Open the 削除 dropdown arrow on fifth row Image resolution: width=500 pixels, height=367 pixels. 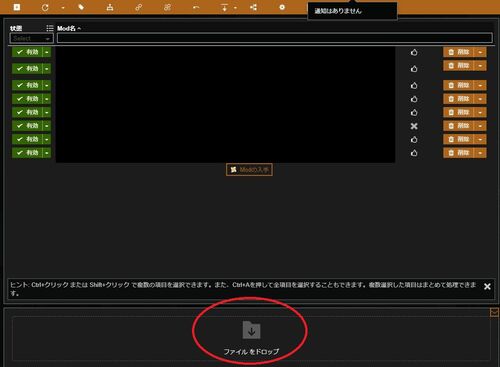click(x=480, y=112)
